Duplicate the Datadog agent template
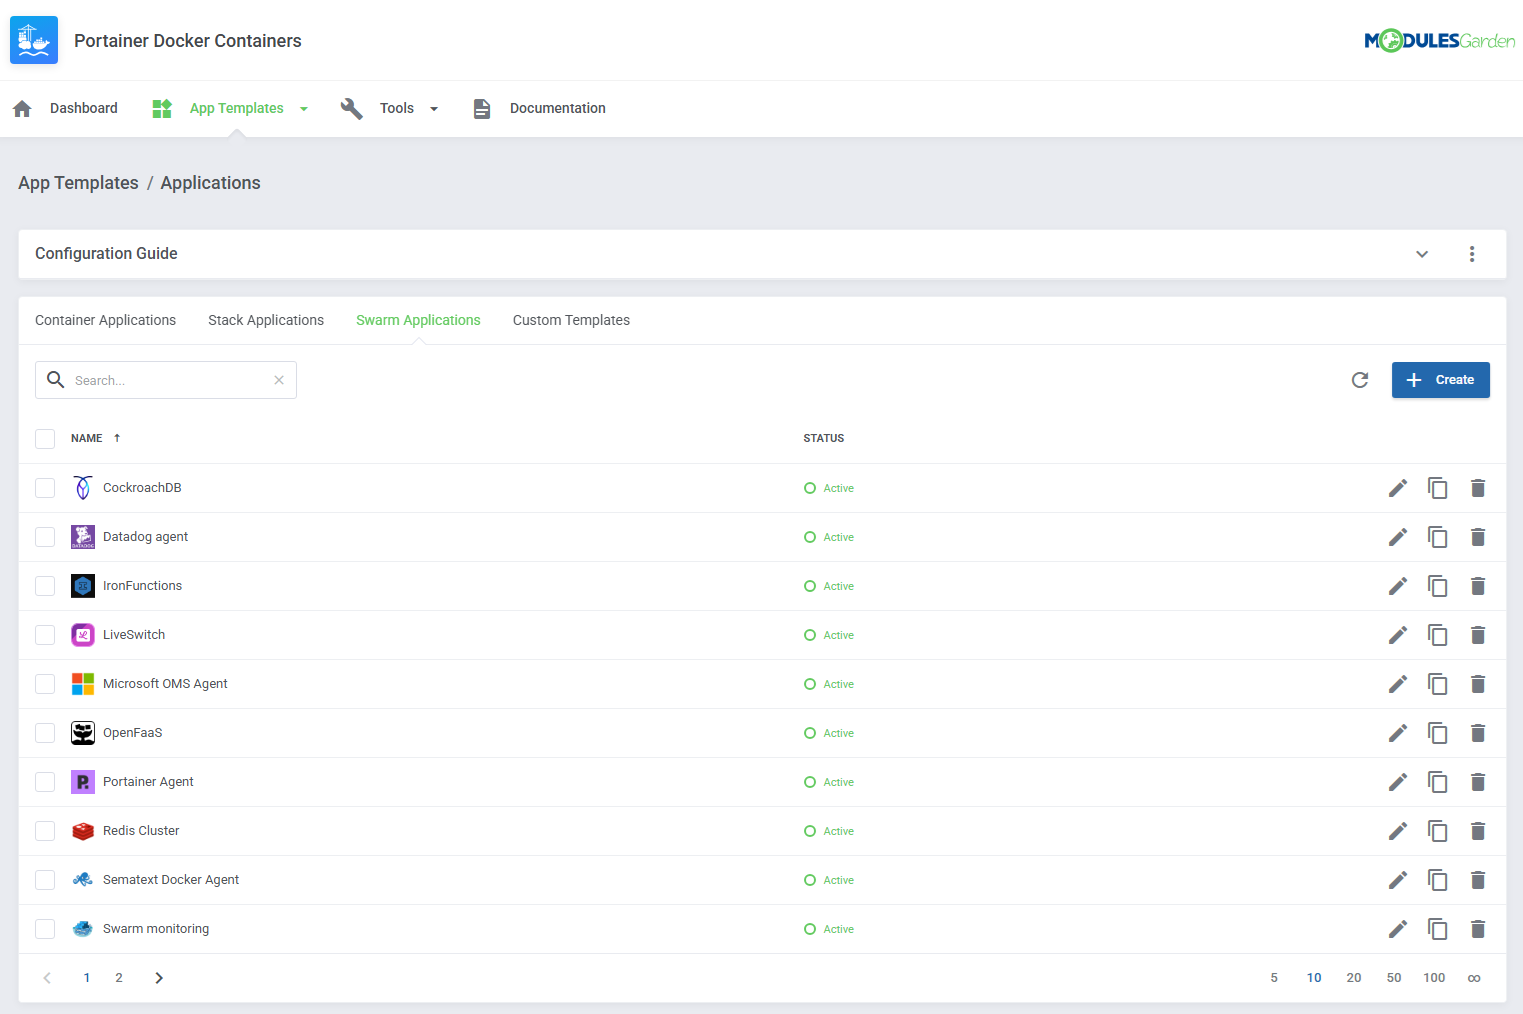The image size is (1523, 1014). click(x=1438, y=536)
